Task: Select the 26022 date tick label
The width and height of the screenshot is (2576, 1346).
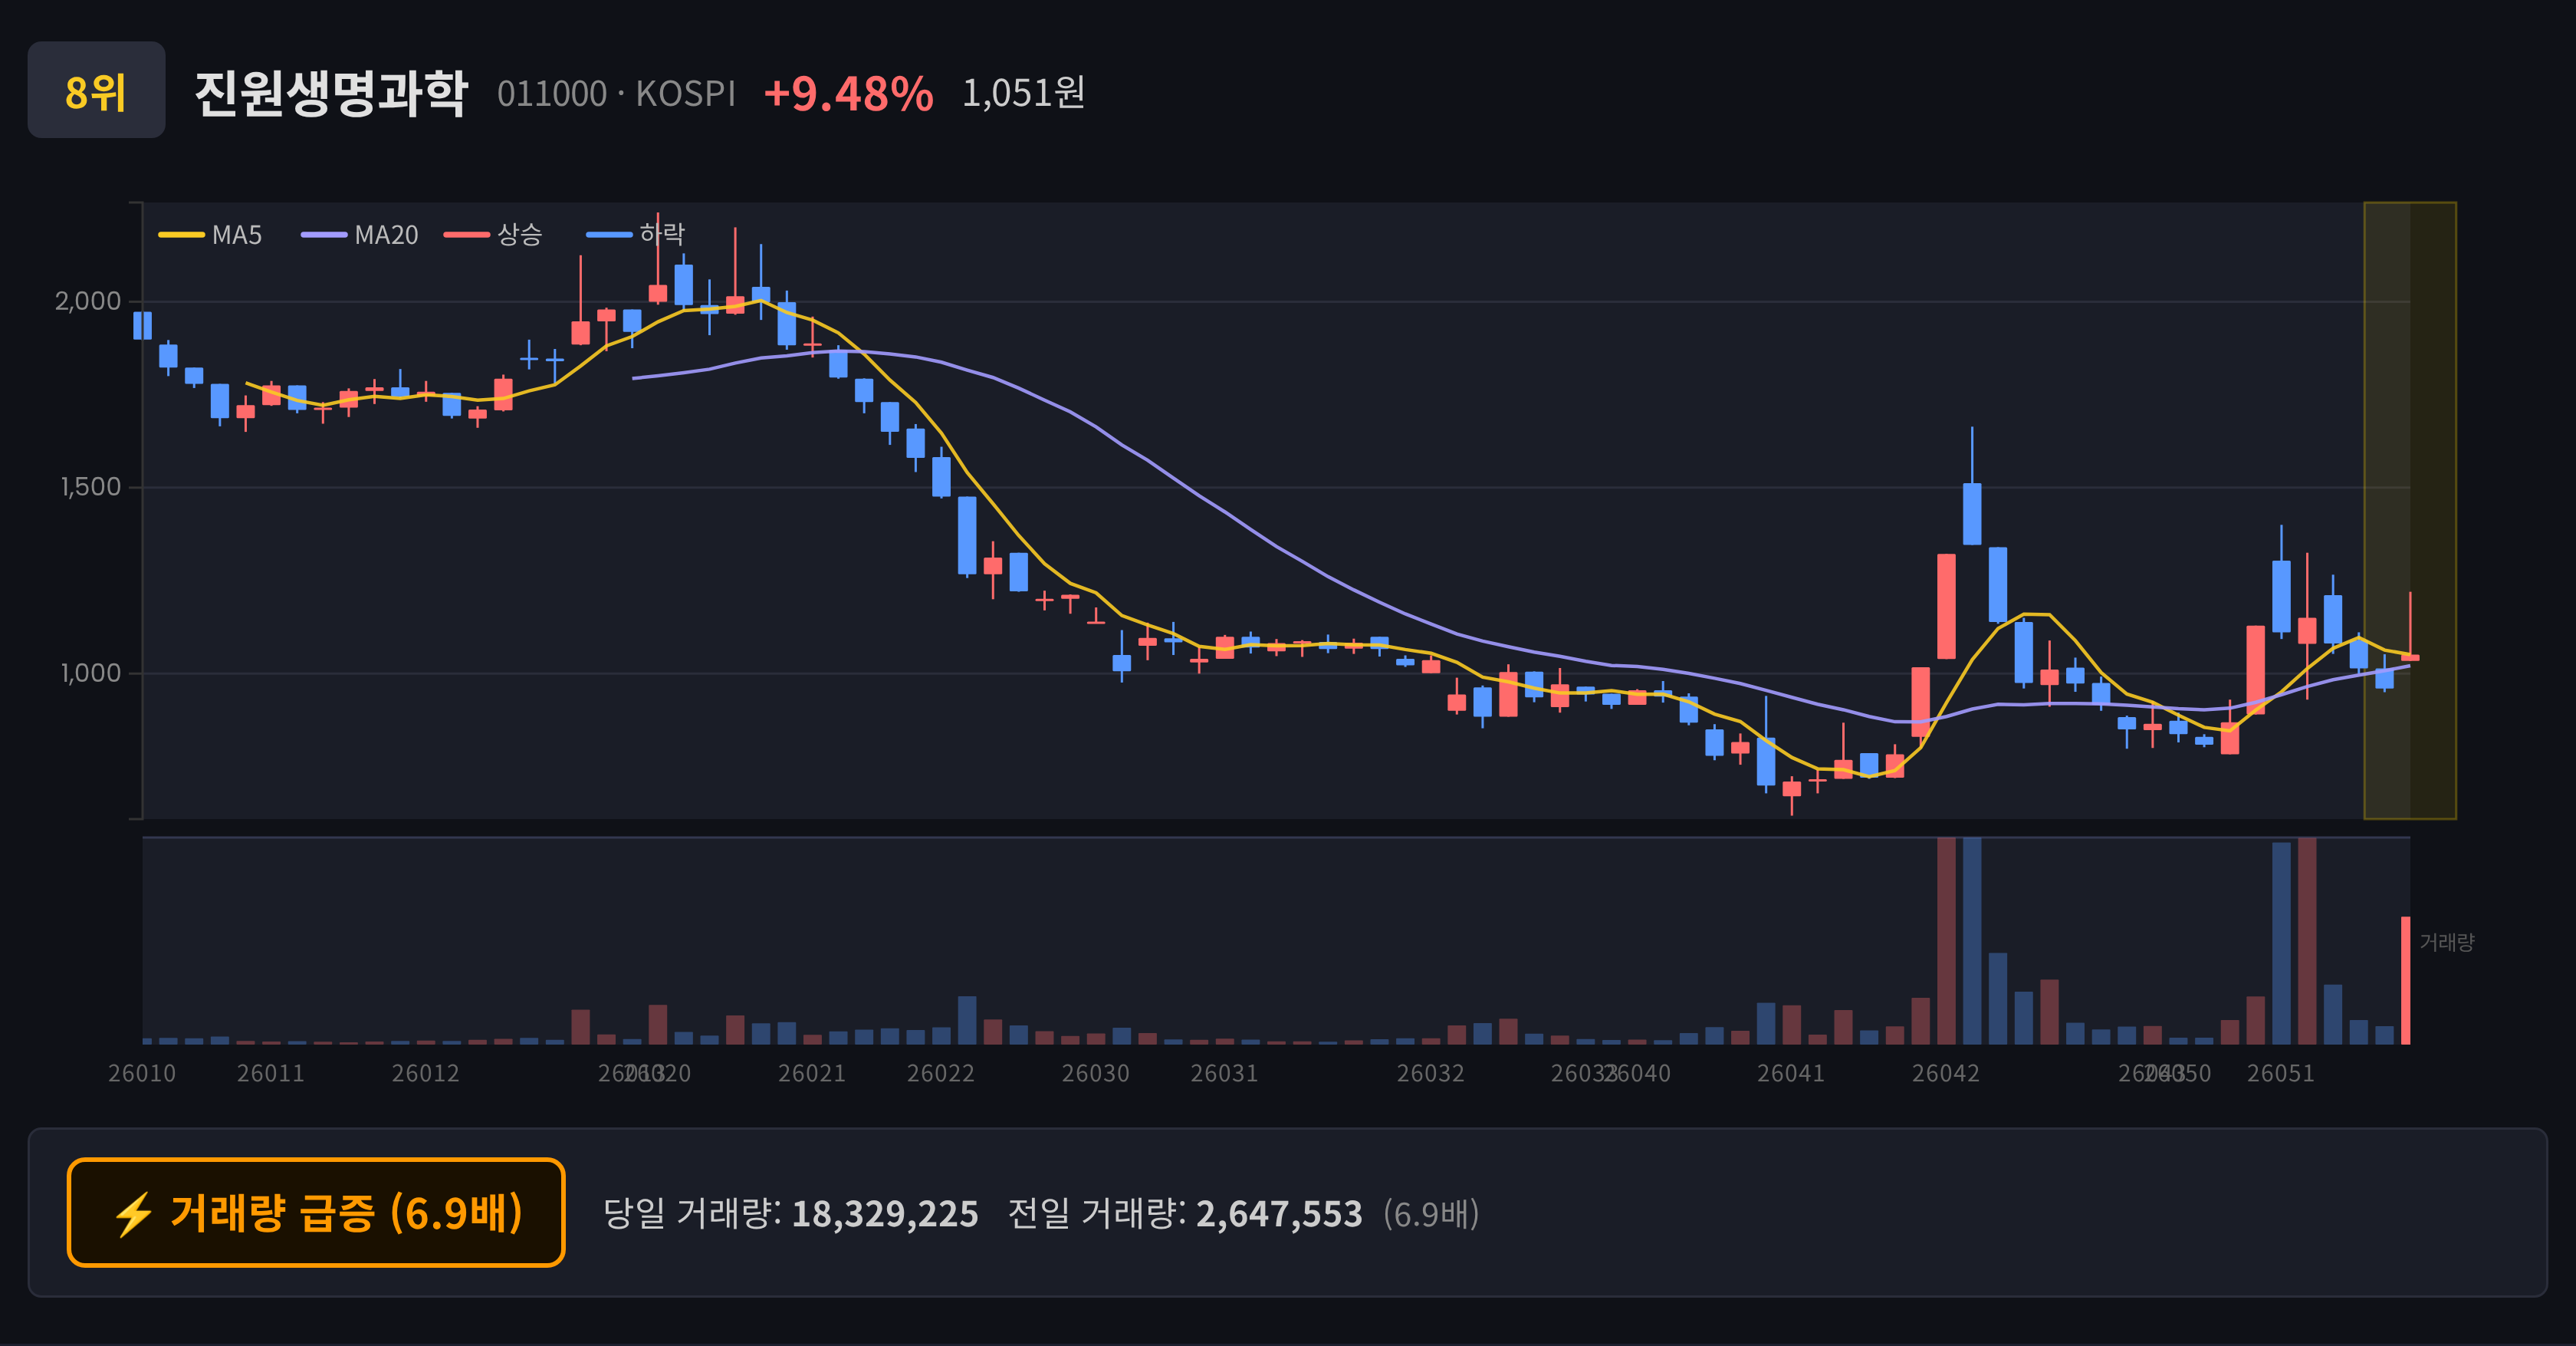Action: (x=940, y=1073)
